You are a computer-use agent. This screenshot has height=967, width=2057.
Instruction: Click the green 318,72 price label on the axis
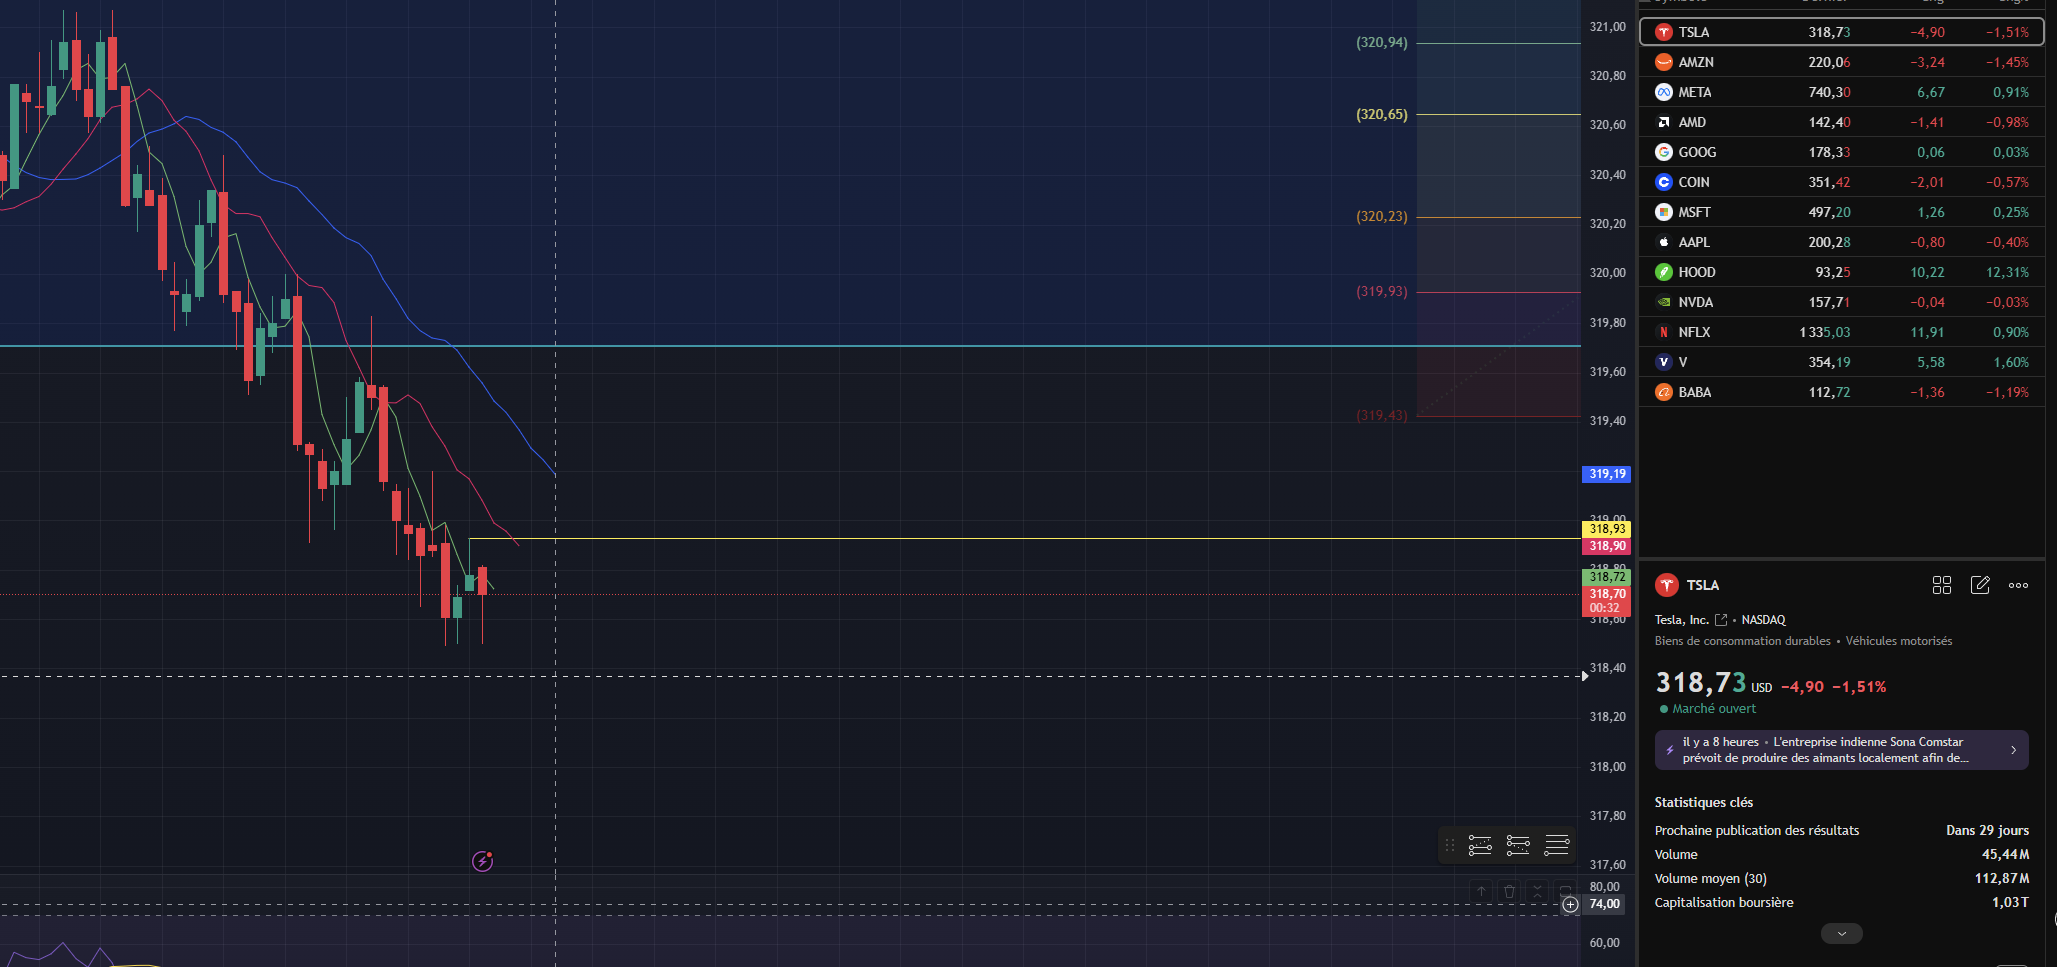coord(1607,577)
